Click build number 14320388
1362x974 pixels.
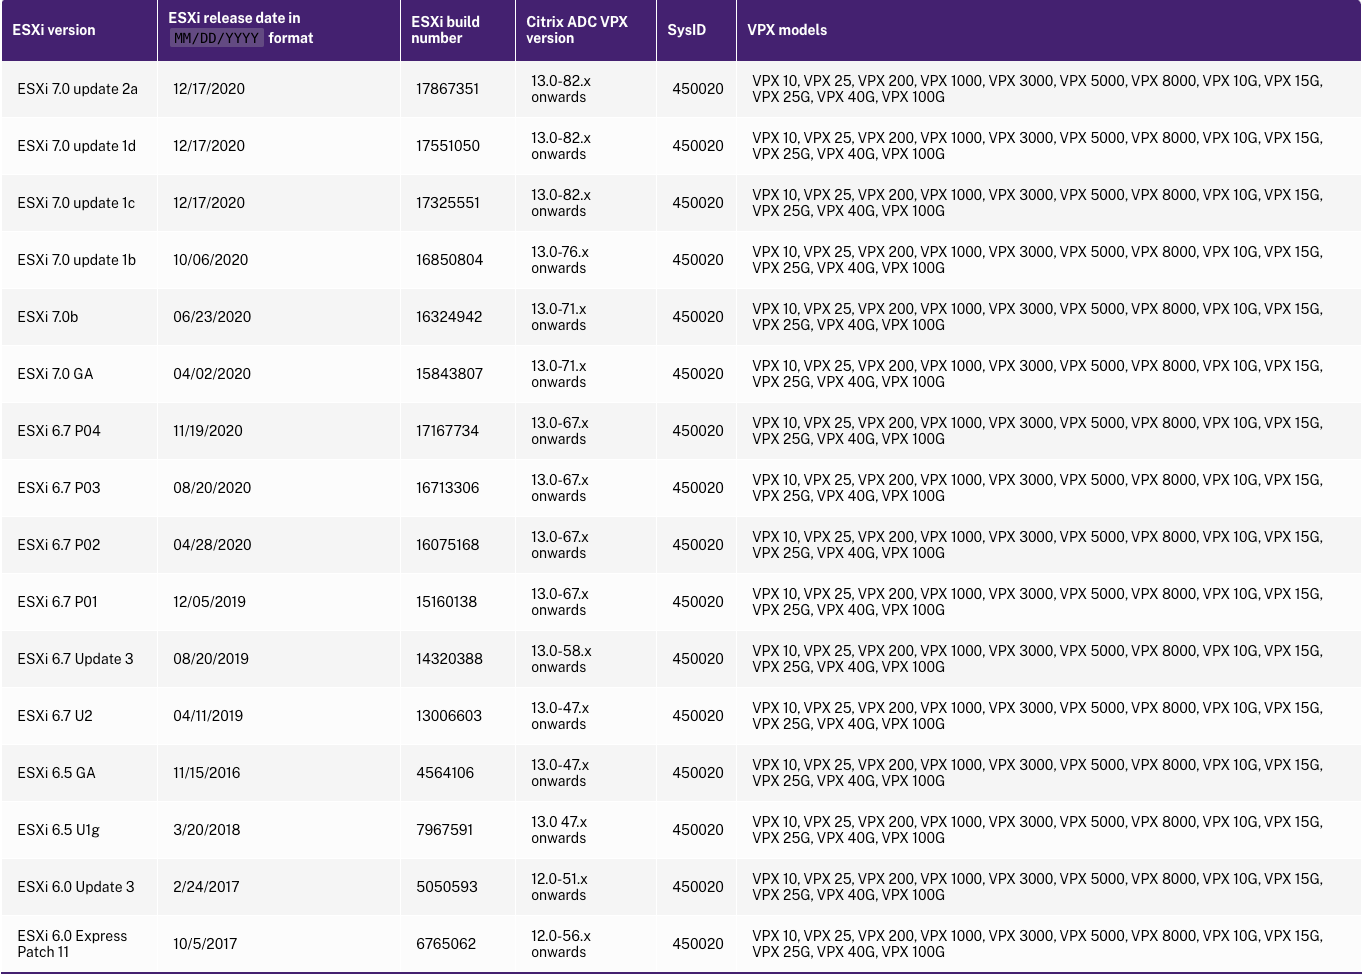449,659
